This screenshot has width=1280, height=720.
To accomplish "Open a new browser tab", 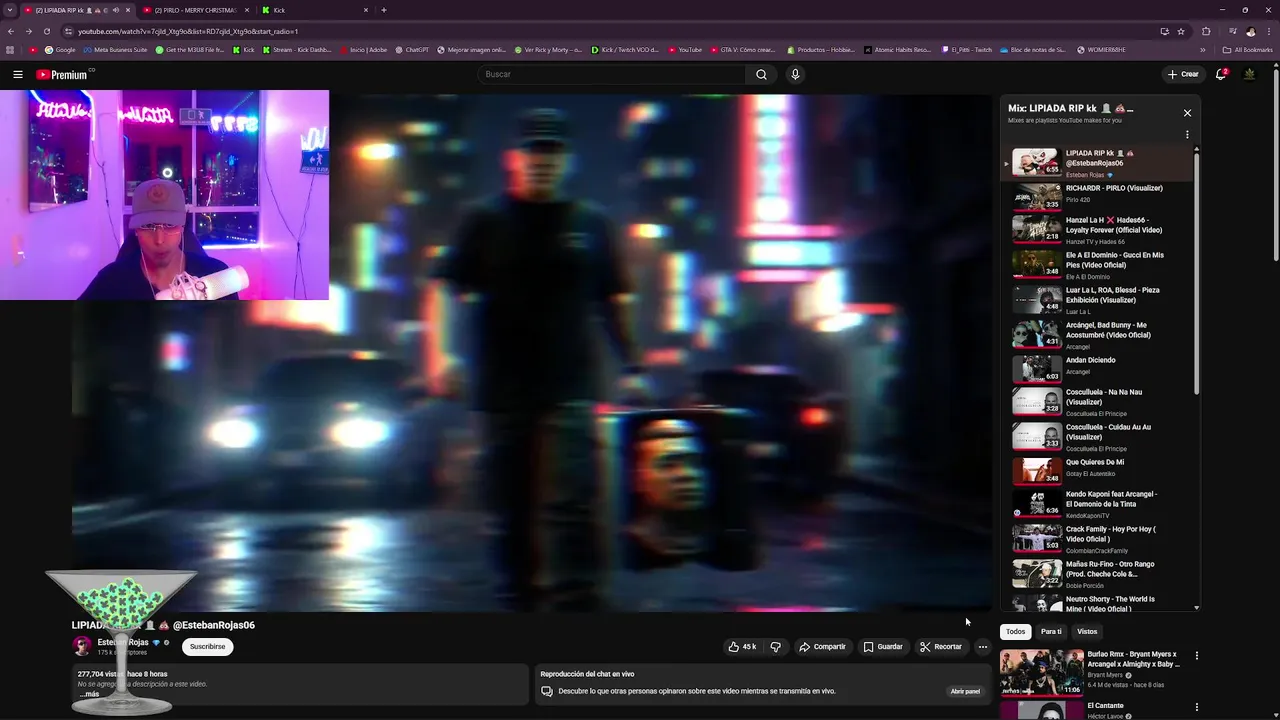I will (x=383, y=10).
